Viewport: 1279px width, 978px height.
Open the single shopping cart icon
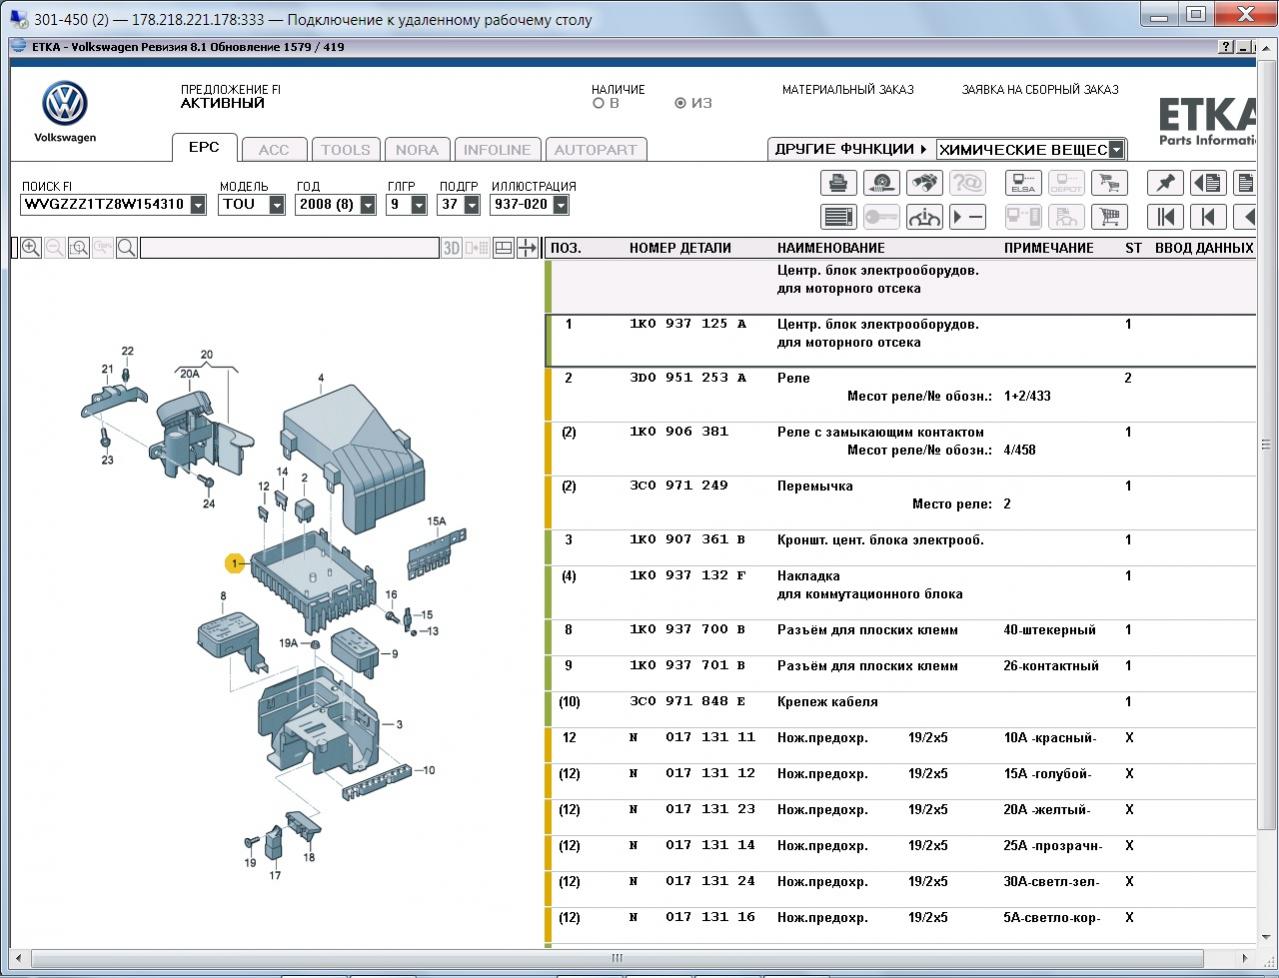pyautogui.click(x=1109, y=216)
